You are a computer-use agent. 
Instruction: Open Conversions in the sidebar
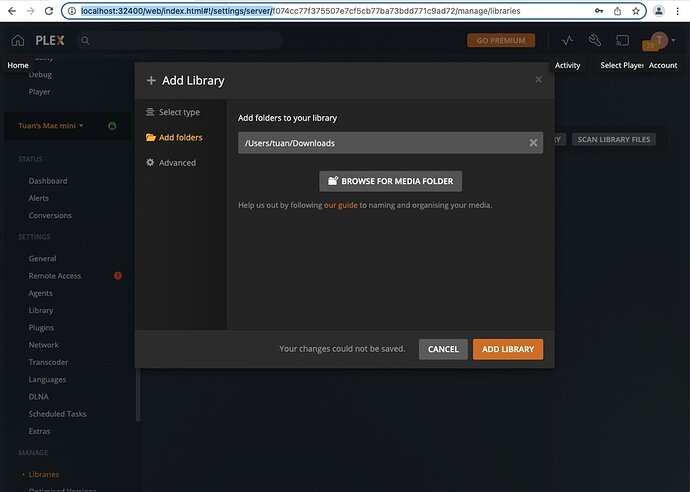pos(50,215)
